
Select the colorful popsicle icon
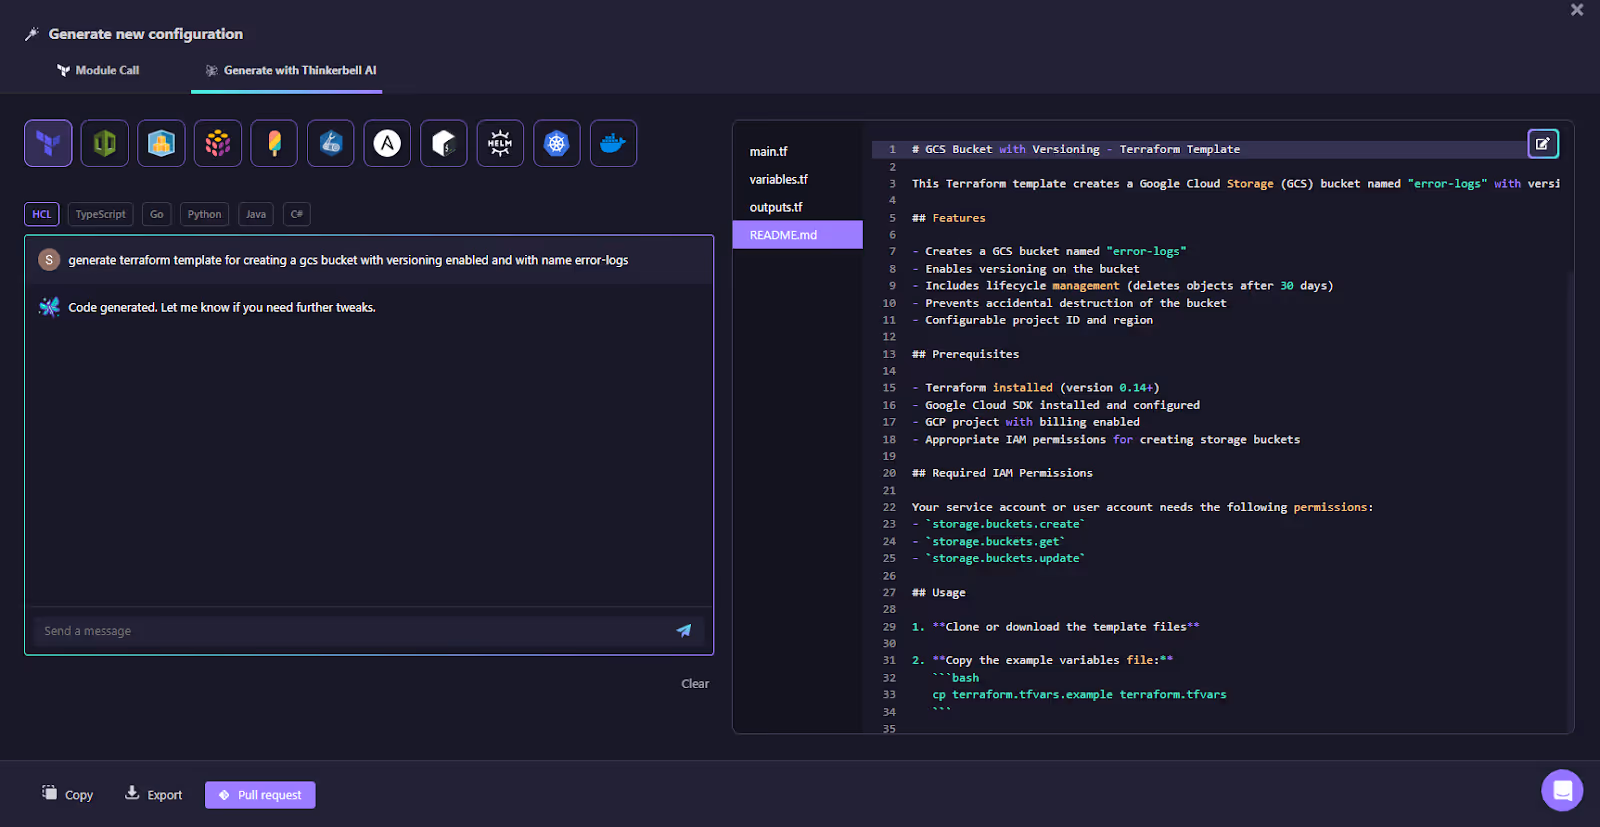click(x=274, y=143)
